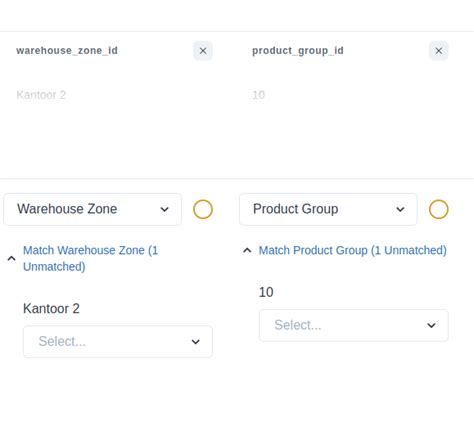Viewport: 474px width, 435px height.
Task: Click the product_group_id column header
Action: click(298, 51)
